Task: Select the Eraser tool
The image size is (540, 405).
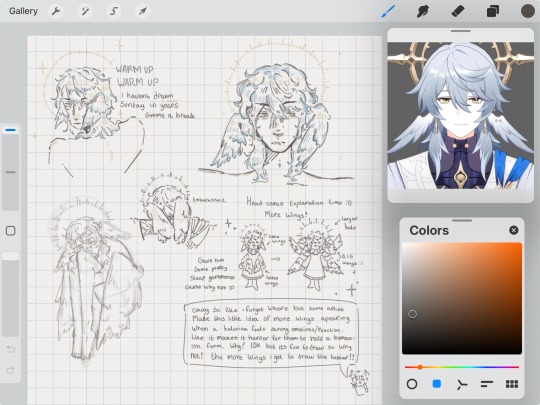Action: 458,11
